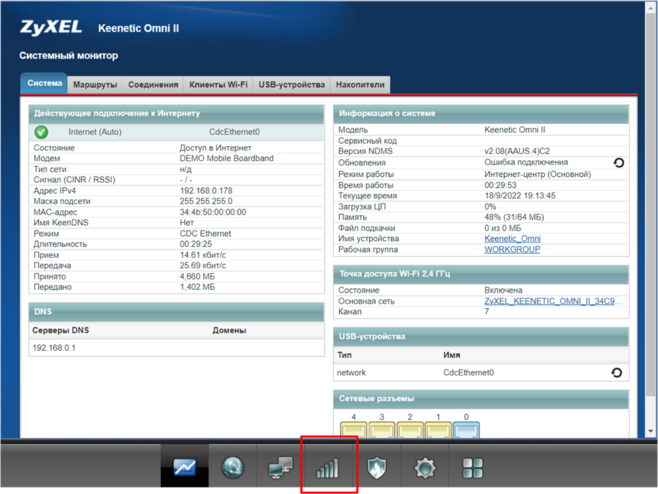
Task: Click the IPv4 address 192.168.0.178
Action: pos(206,191)
